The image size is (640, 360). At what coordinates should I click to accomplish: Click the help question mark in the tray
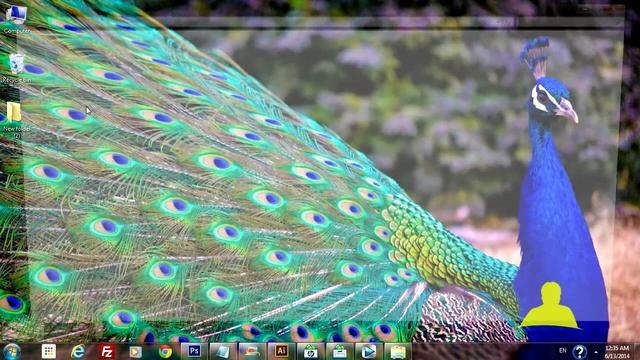579,351
